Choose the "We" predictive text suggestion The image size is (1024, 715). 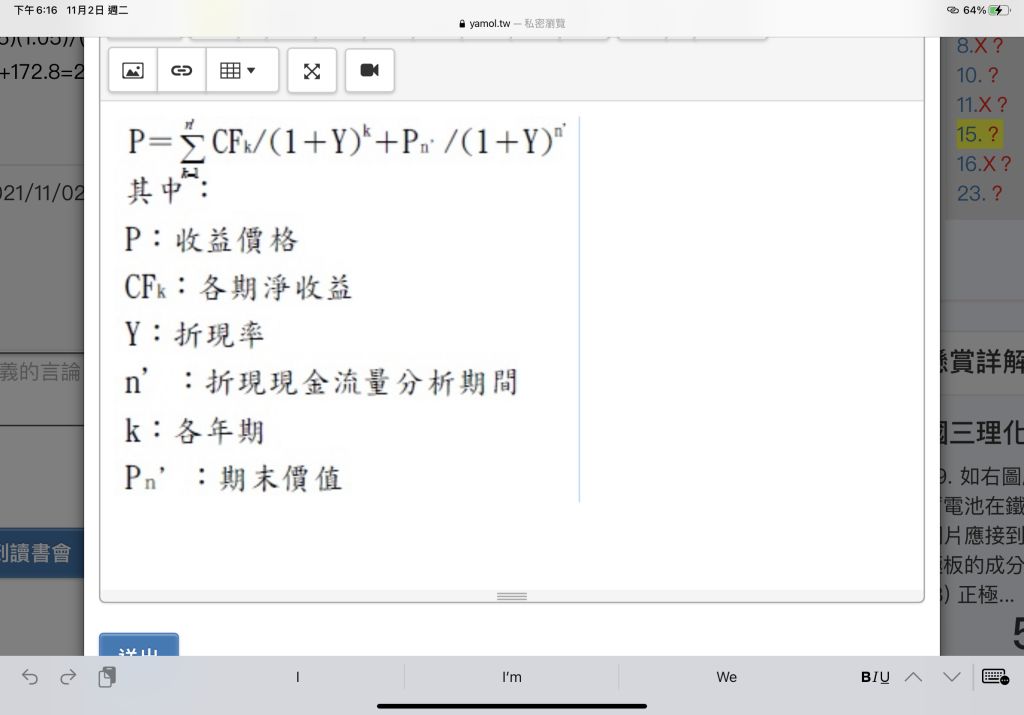(x=726, y=677)
